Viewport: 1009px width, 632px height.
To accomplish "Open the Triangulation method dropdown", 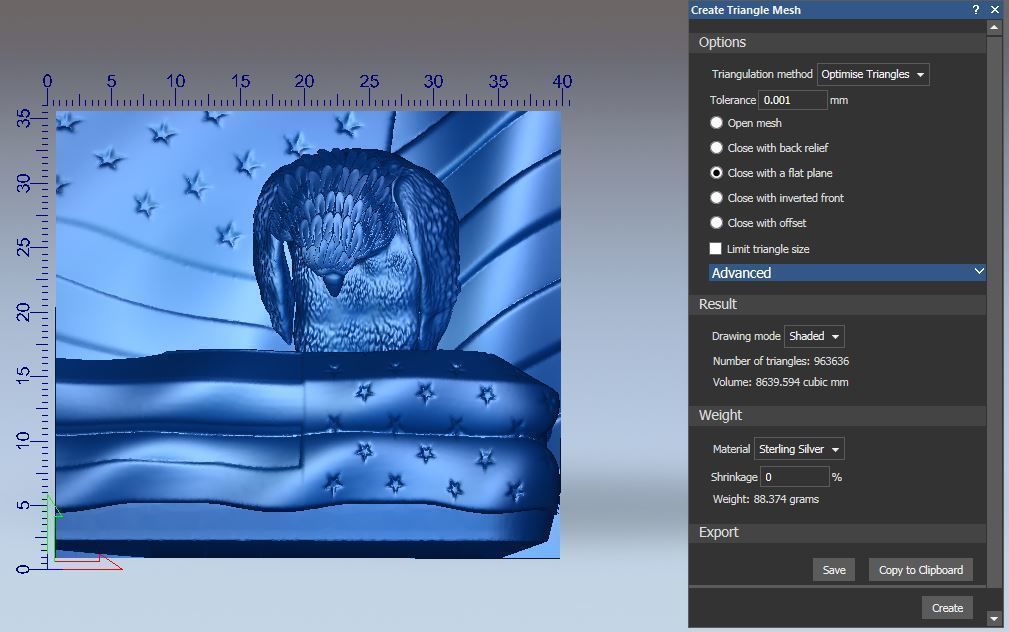I will click(x=873, y=74).
